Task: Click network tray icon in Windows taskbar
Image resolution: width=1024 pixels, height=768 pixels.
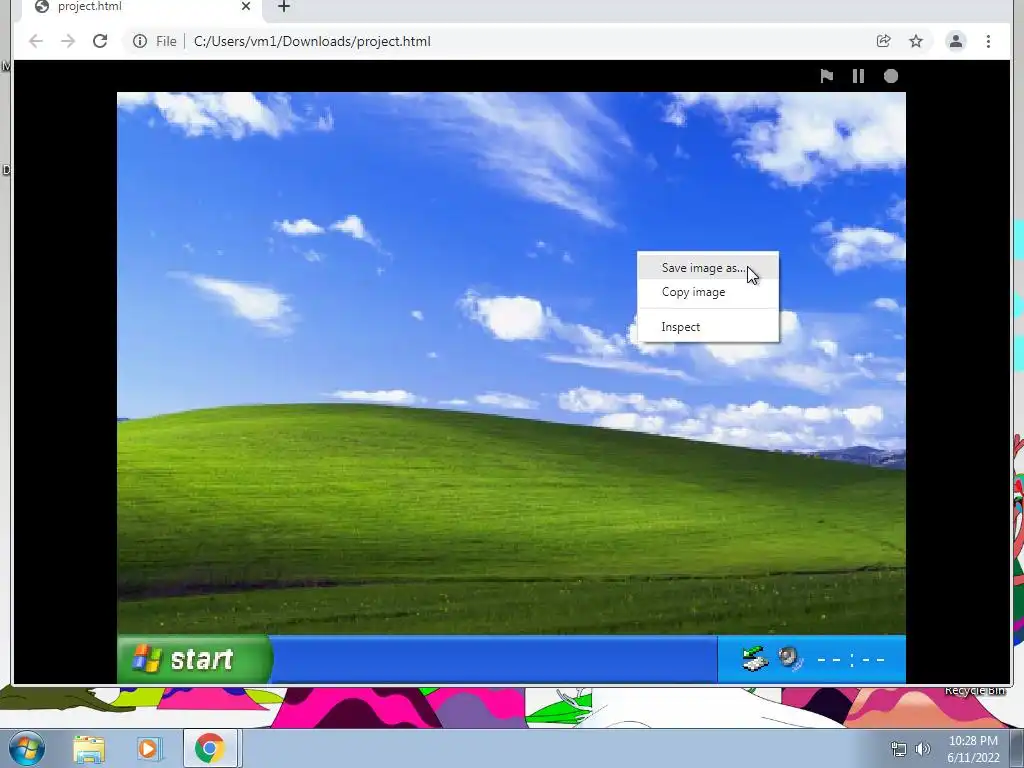Action: click(899, 750)
